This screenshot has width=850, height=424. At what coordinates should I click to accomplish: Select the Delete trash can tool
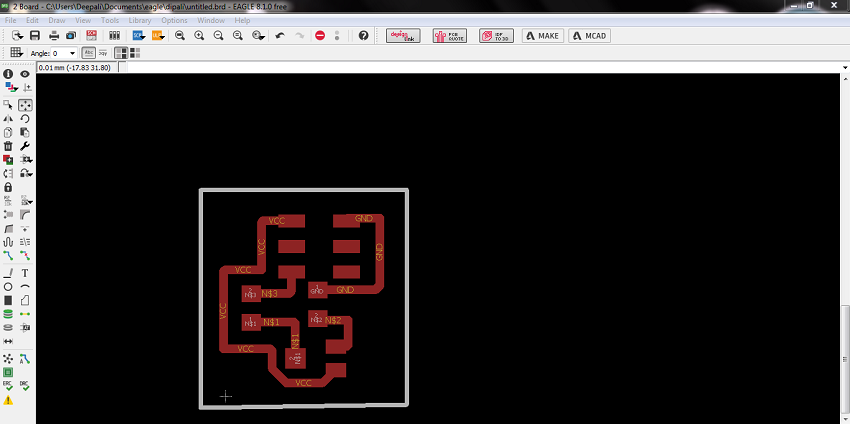[x=8, y=146]
